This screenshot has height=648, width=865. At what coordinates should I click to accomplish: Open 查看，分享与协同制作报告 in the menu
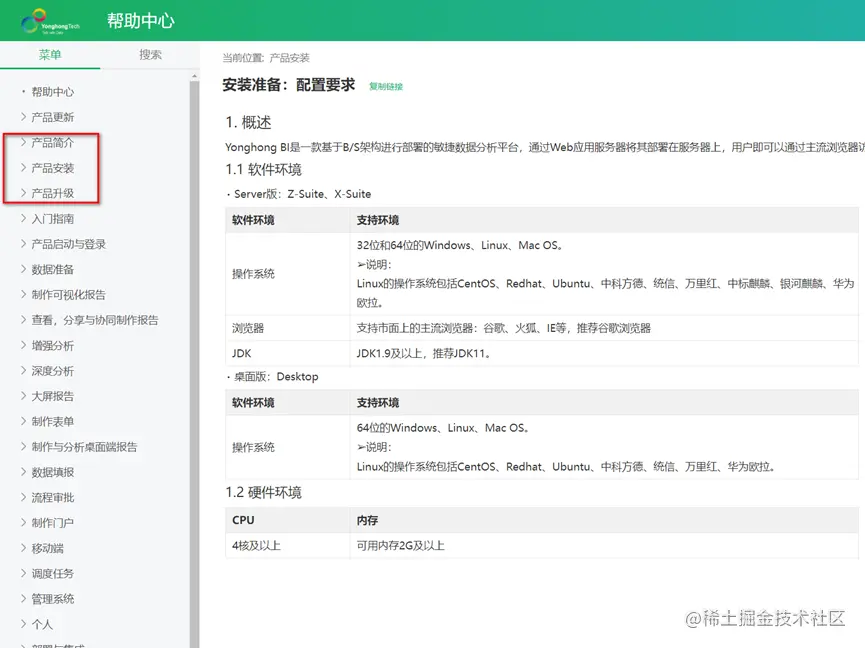(95, 320)
